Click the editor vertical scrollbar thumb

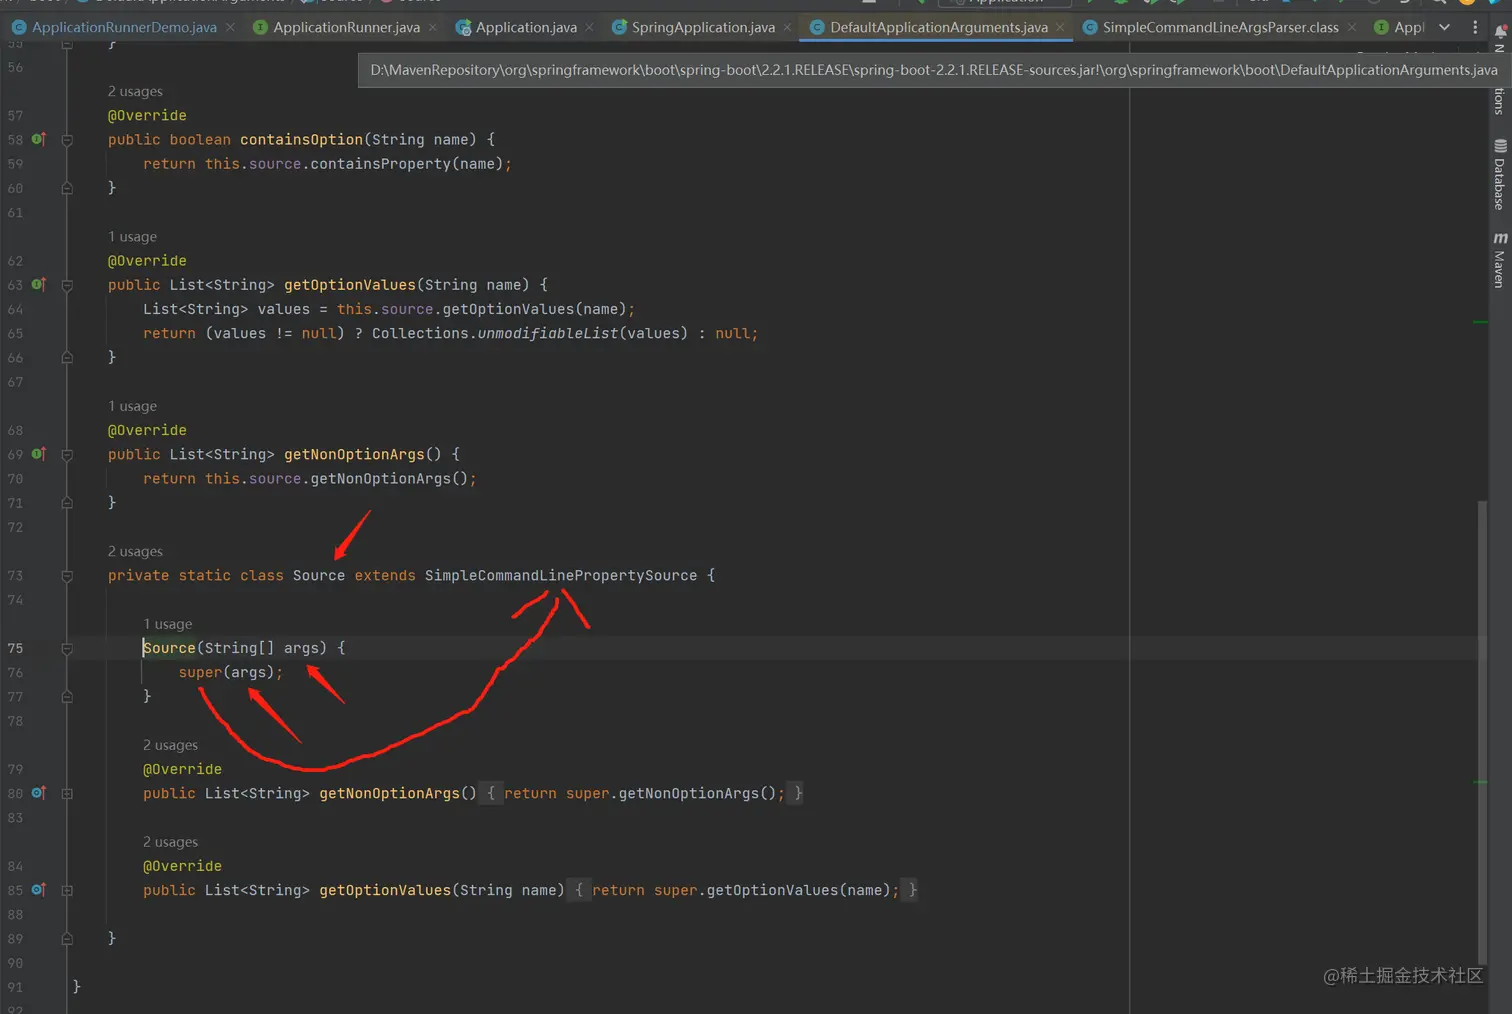[1482, 732]
